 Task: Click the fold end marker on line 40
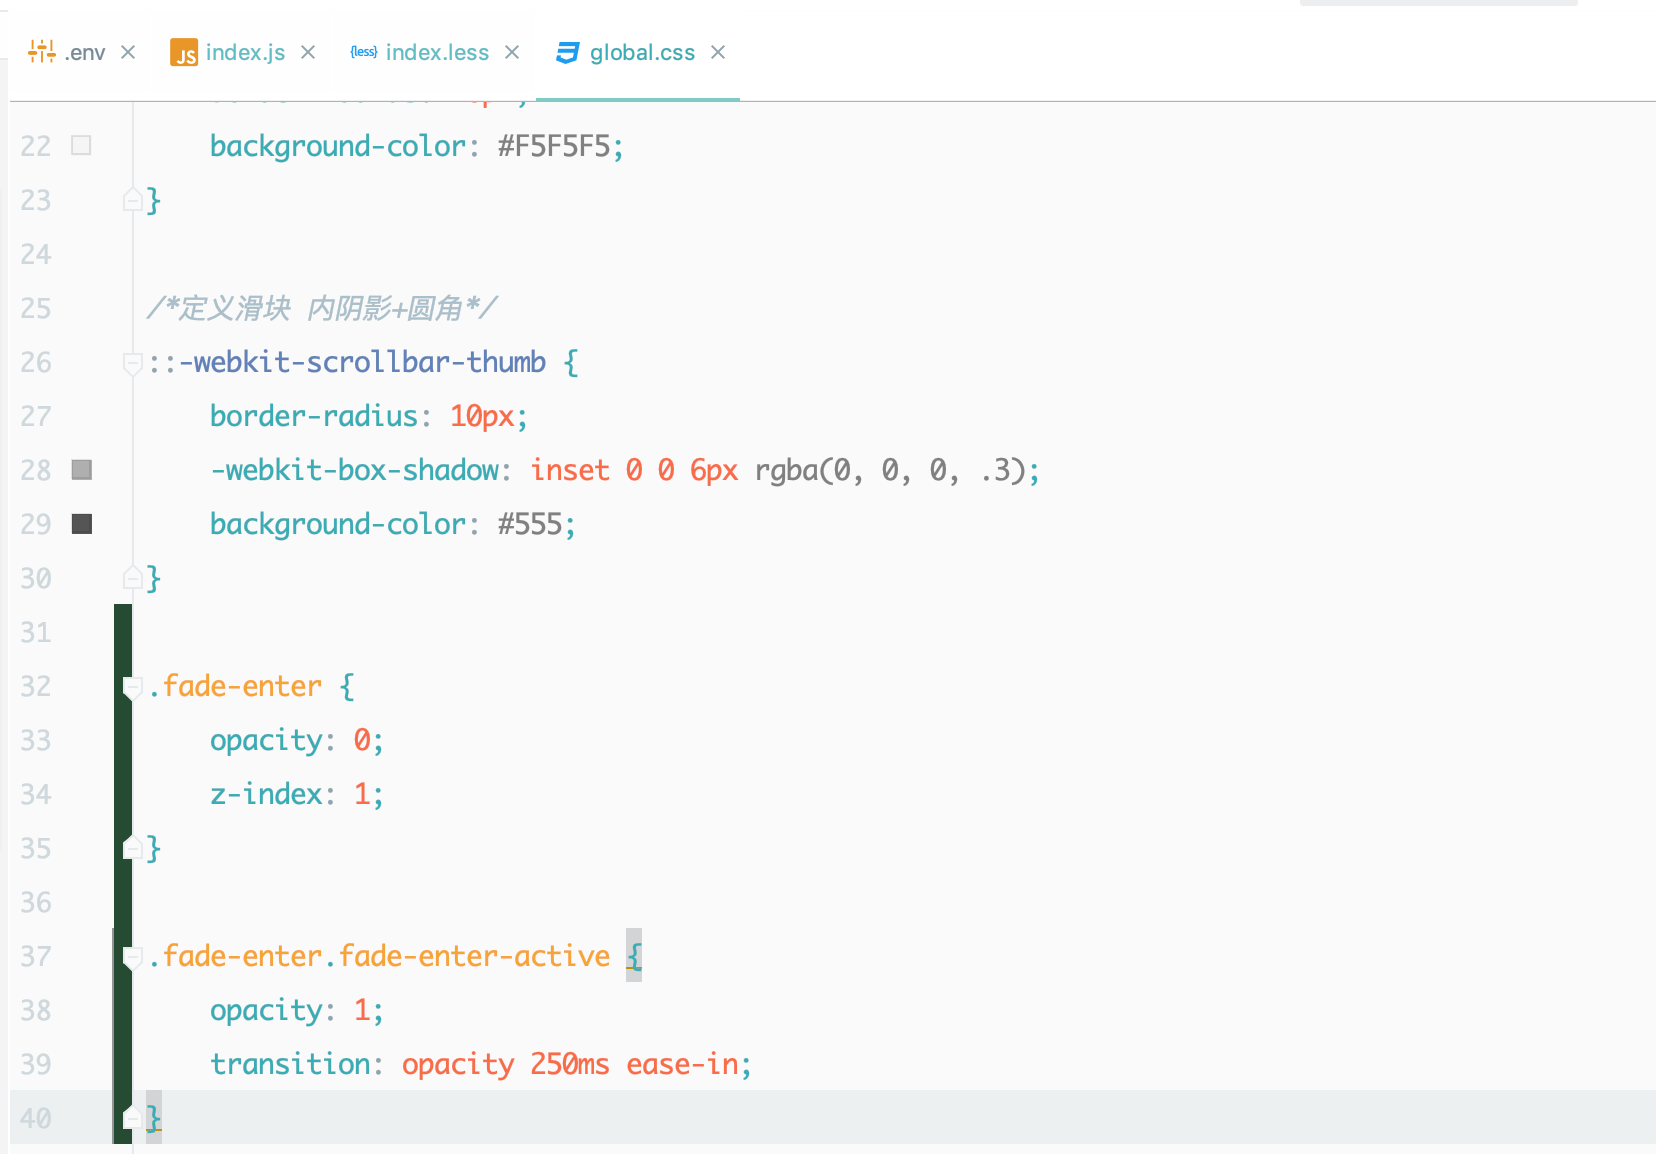[132, 1117]
